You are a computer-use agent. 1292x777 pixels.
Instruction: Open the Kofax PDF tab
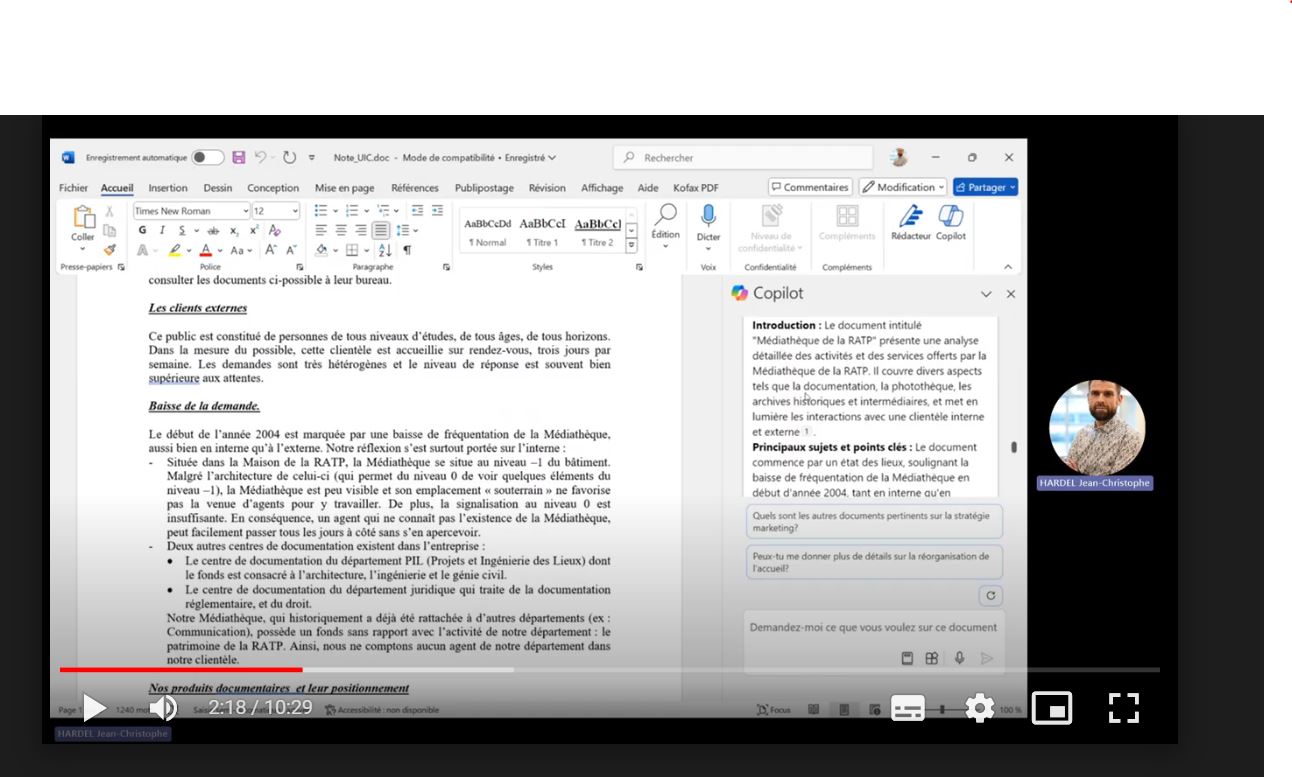coord(695,188)
